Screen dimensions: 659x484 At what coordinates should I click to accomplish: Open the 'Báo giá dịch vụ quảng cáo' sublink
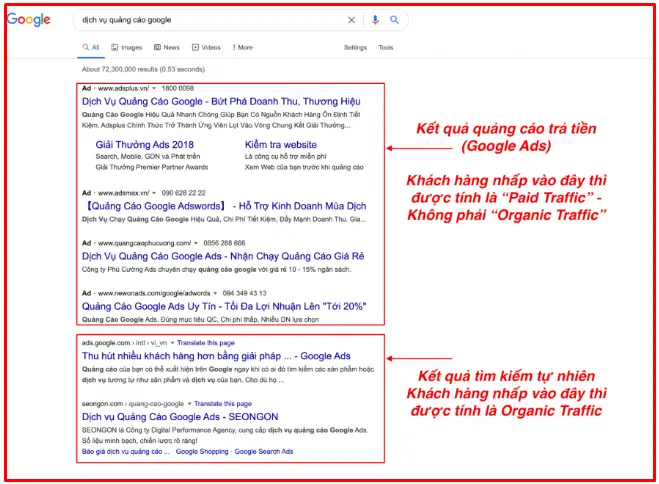click(126, 452)
